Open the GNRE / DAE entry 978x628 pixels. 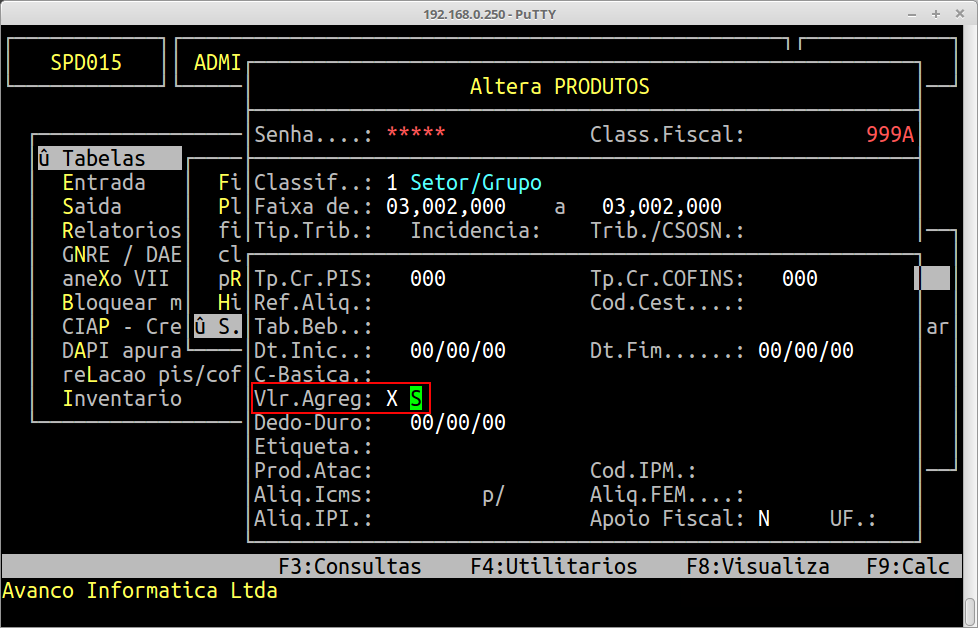pos(121,255)
